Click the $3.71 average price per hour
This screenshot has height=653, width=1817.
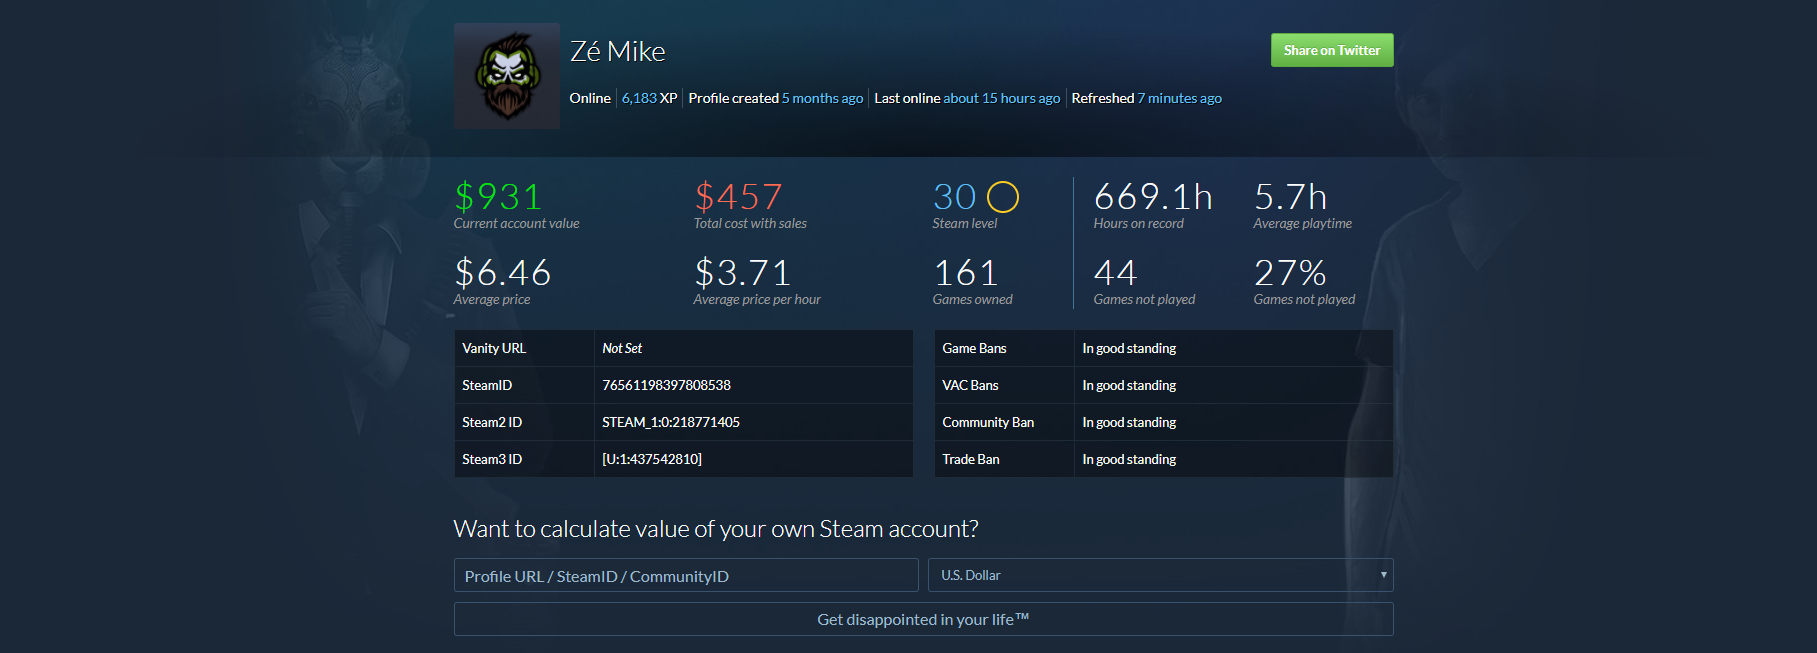(742, 272)
